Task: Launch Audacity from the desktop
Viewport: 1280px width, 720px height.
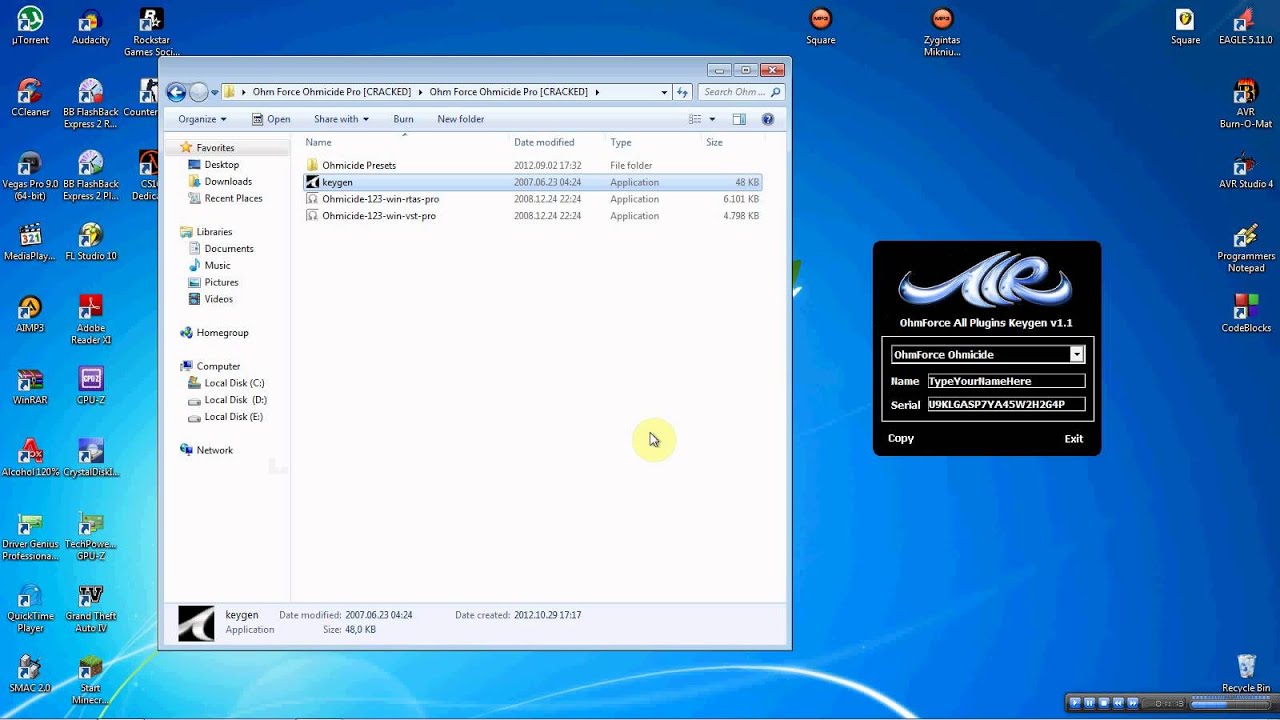Action: coord(90,20)
